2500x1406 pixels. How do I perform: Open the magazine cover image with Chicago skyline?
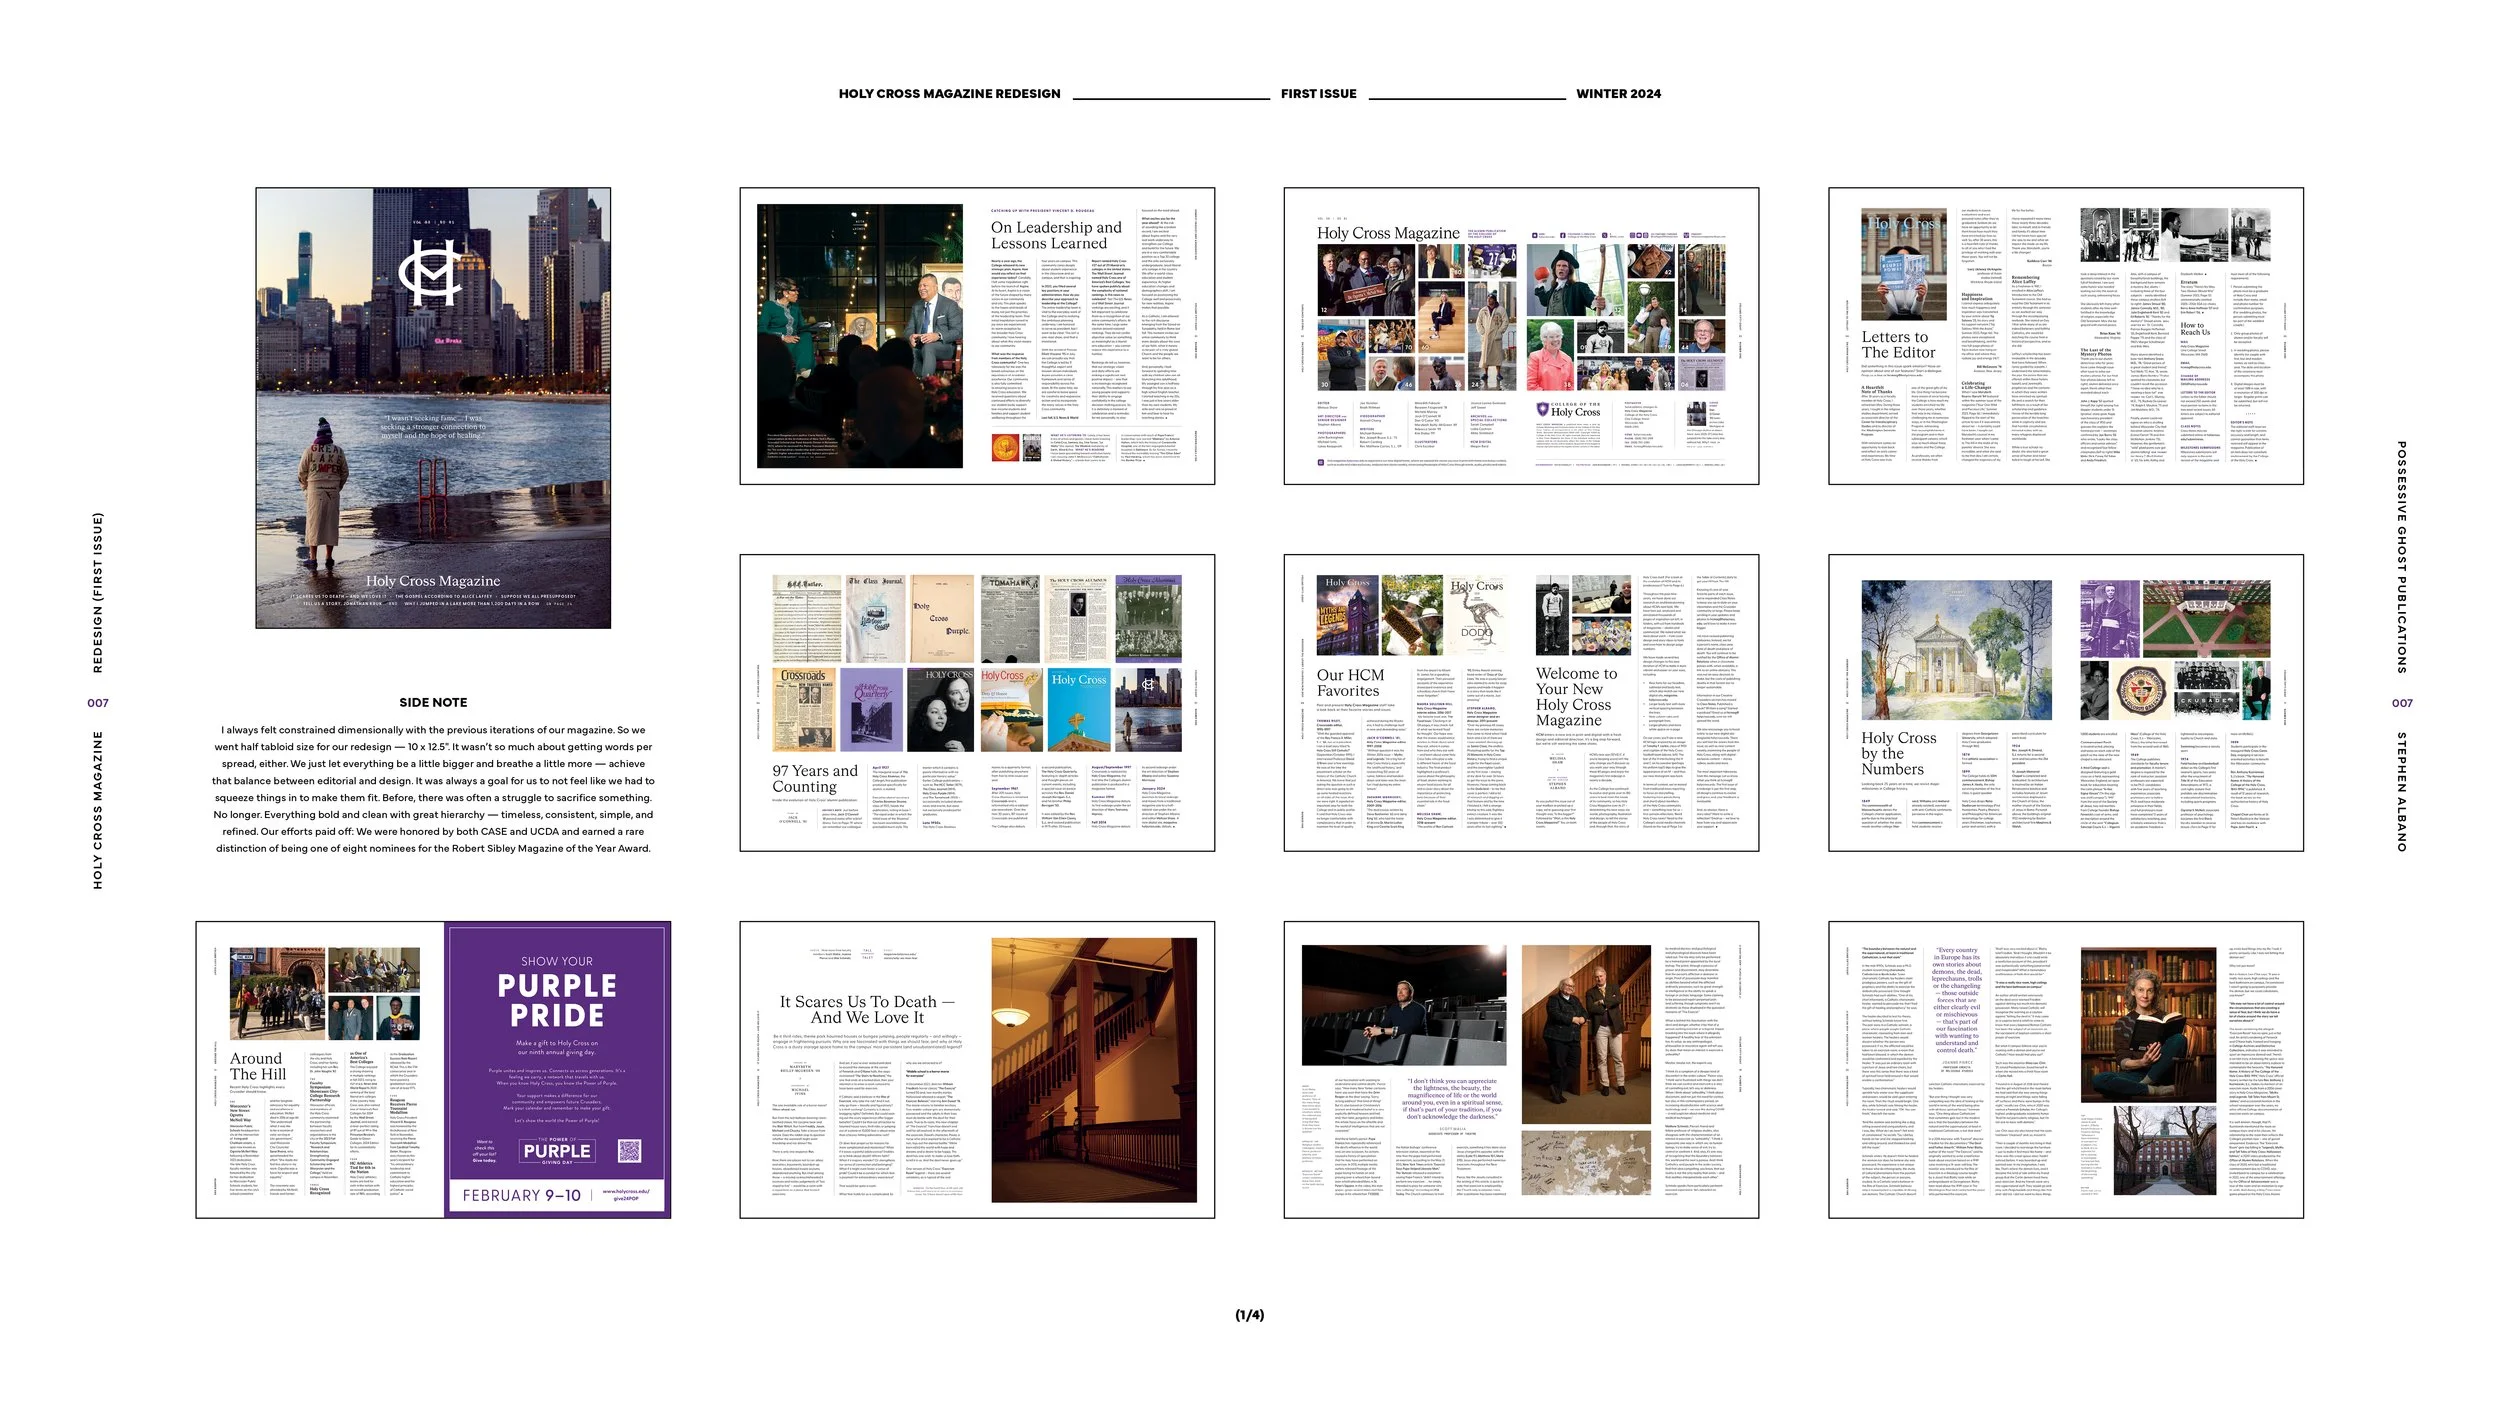point(433,408)
